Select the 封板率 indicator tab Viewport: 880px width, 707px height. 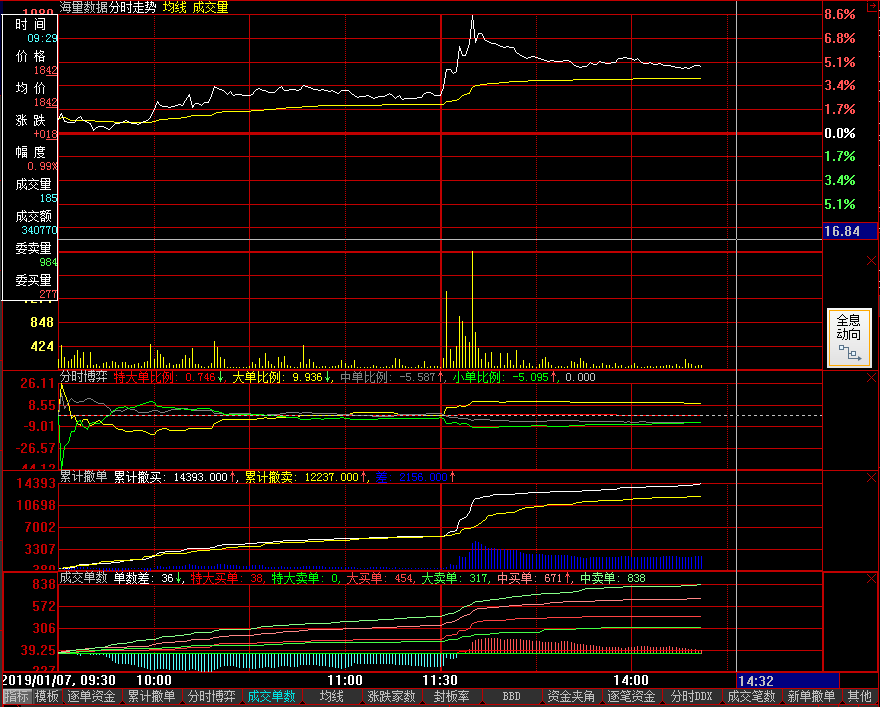(452, 697)
